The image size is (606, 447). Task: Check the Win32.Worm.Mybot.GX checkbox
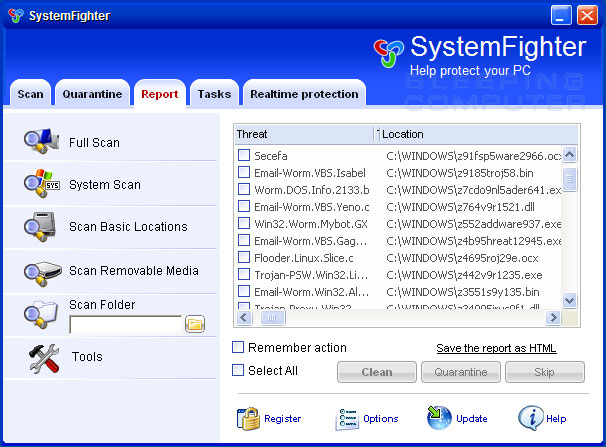[x=244, y=223]
